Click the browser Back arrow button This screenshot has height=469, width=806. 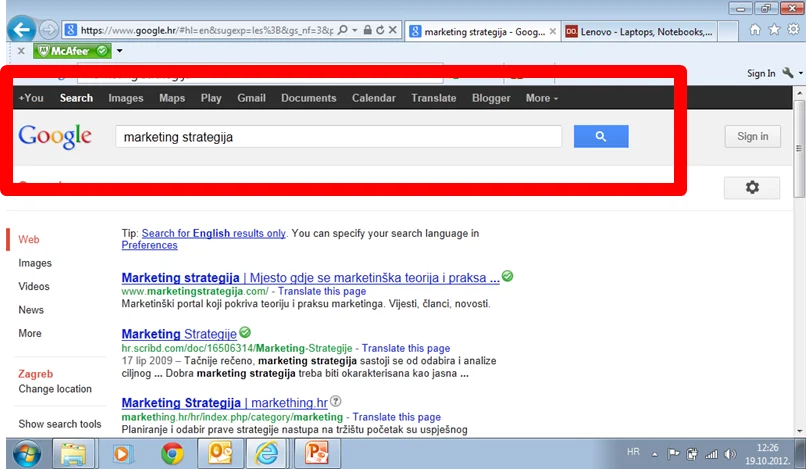pyautogui.click(x=22, y=30)
